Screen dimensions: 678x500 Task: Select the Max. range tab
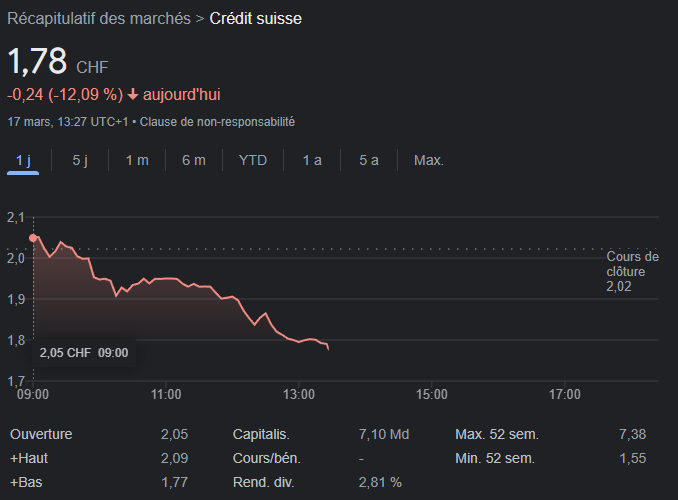429,160
